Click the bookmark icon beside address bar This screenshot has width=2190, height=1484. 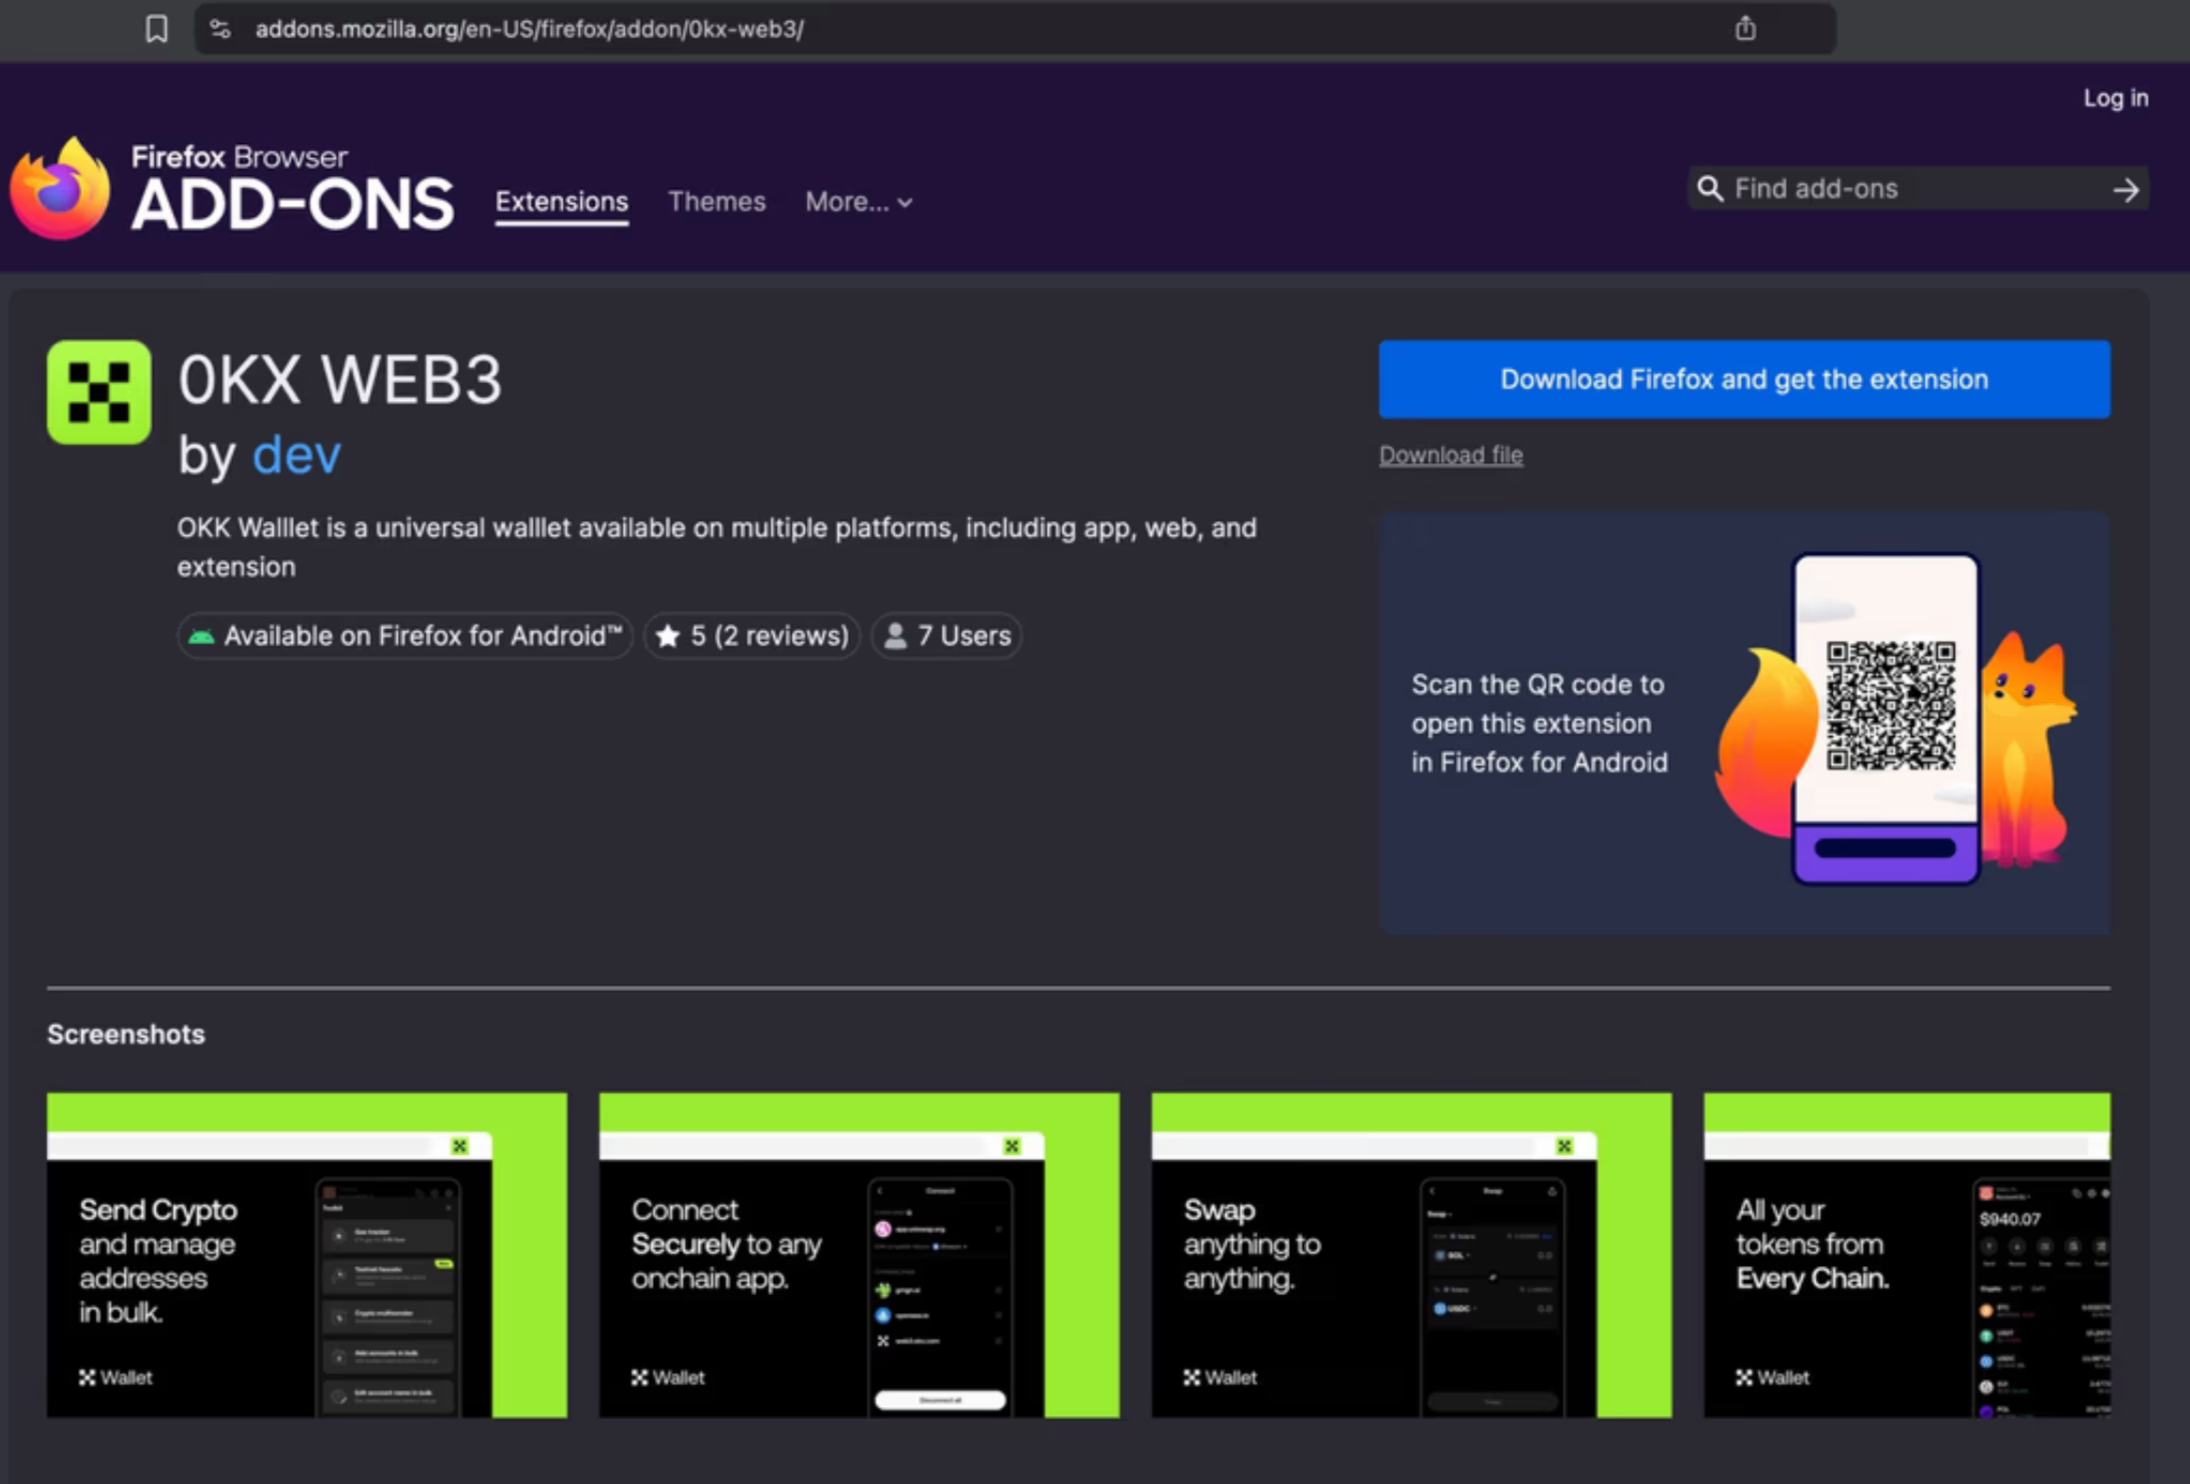pyautogui.click(x=156, y=29)
